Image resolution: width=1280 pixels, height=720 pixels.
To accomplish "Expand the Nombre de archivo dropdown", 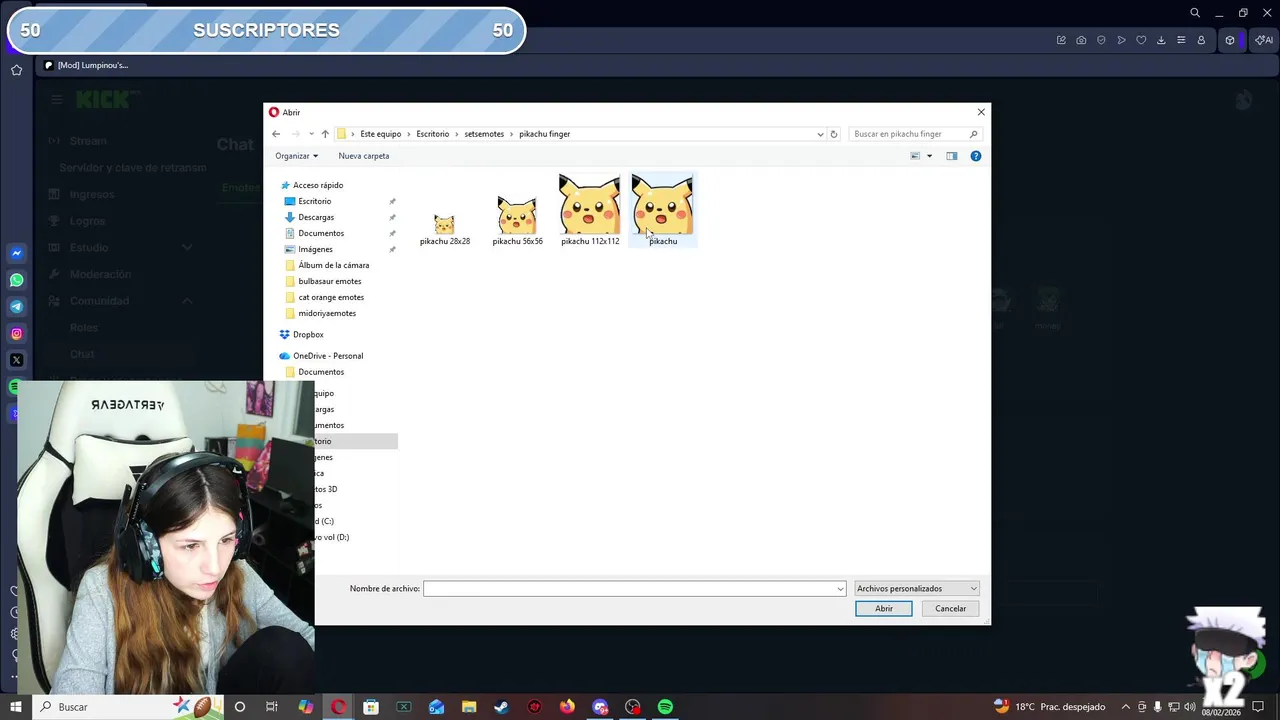I will click(x=839, y=589).
